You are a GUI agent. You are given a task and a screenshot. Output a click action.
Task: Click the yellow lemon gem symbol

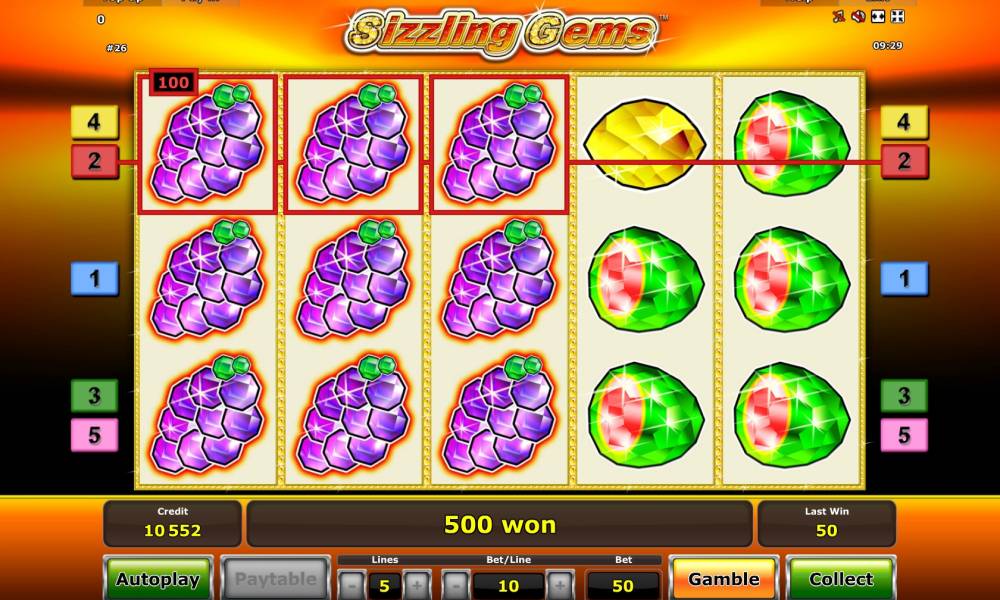pyautogui.click(x=645, y=144)
